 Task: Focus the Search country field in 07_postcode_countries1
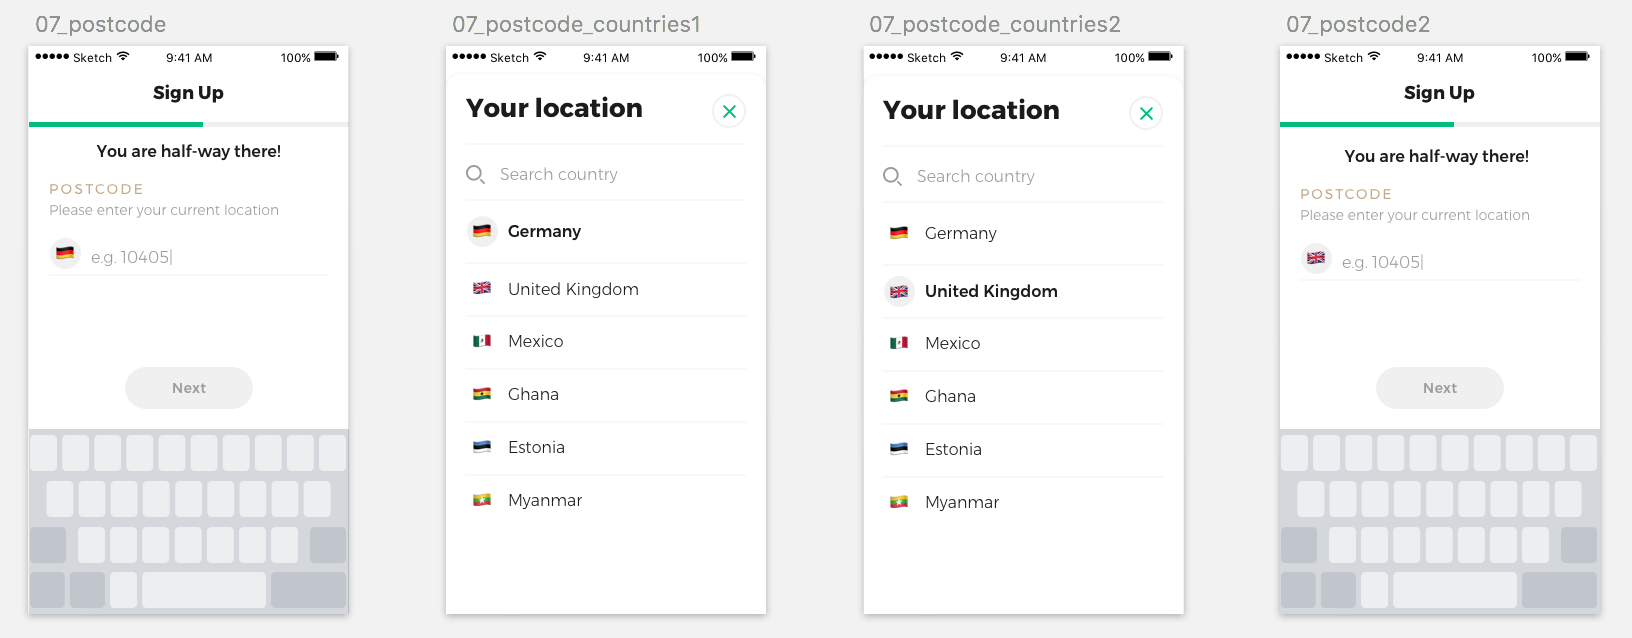pyautogui.click(x=606, y=174)
